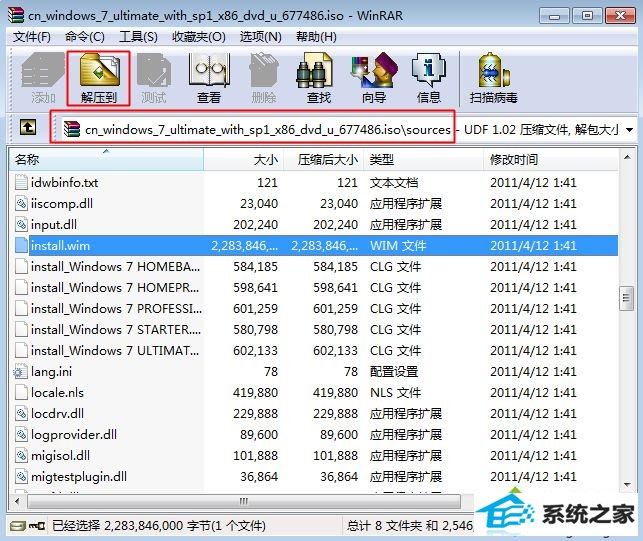
Task: Click the archive icon in address bar
Action: coord(72,129)
